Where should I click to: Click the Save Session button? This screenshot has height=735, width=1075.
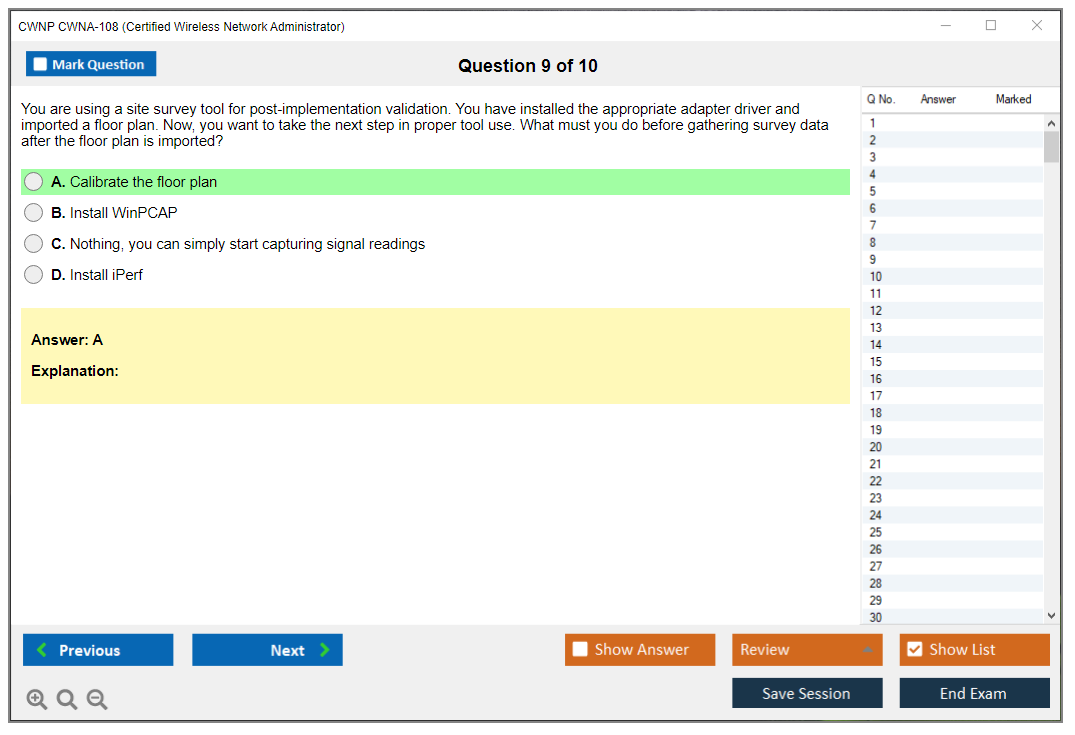click(x=807, y=693)
